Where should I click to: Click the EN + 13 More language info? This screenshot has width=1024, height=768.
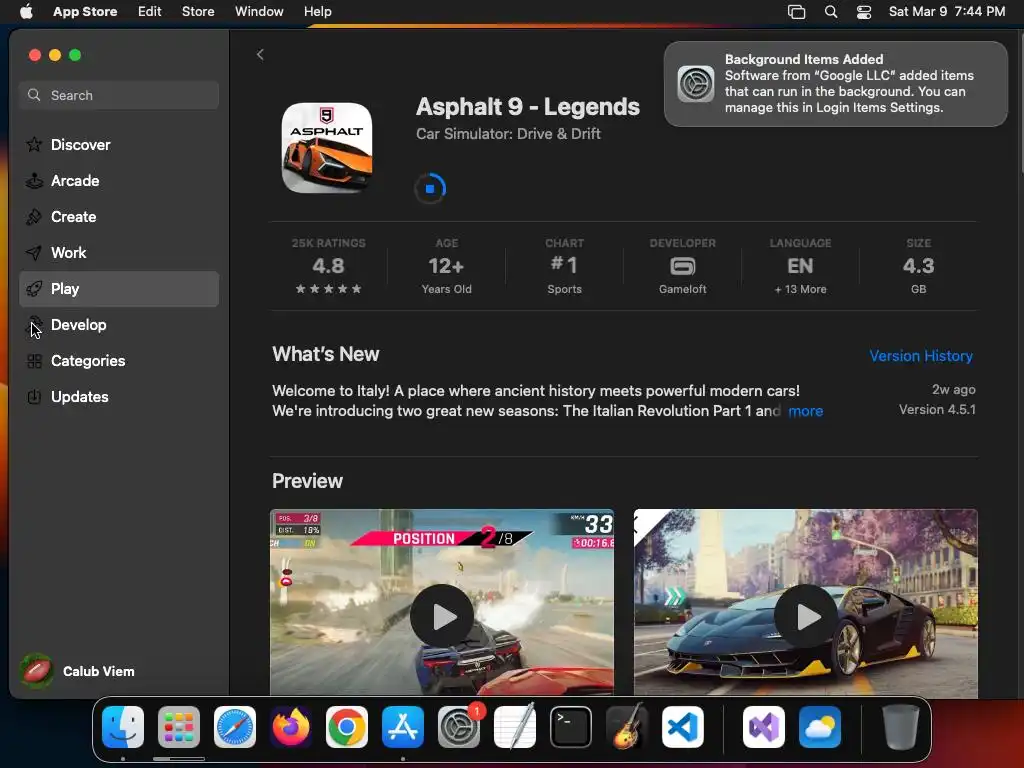point(800,266)
